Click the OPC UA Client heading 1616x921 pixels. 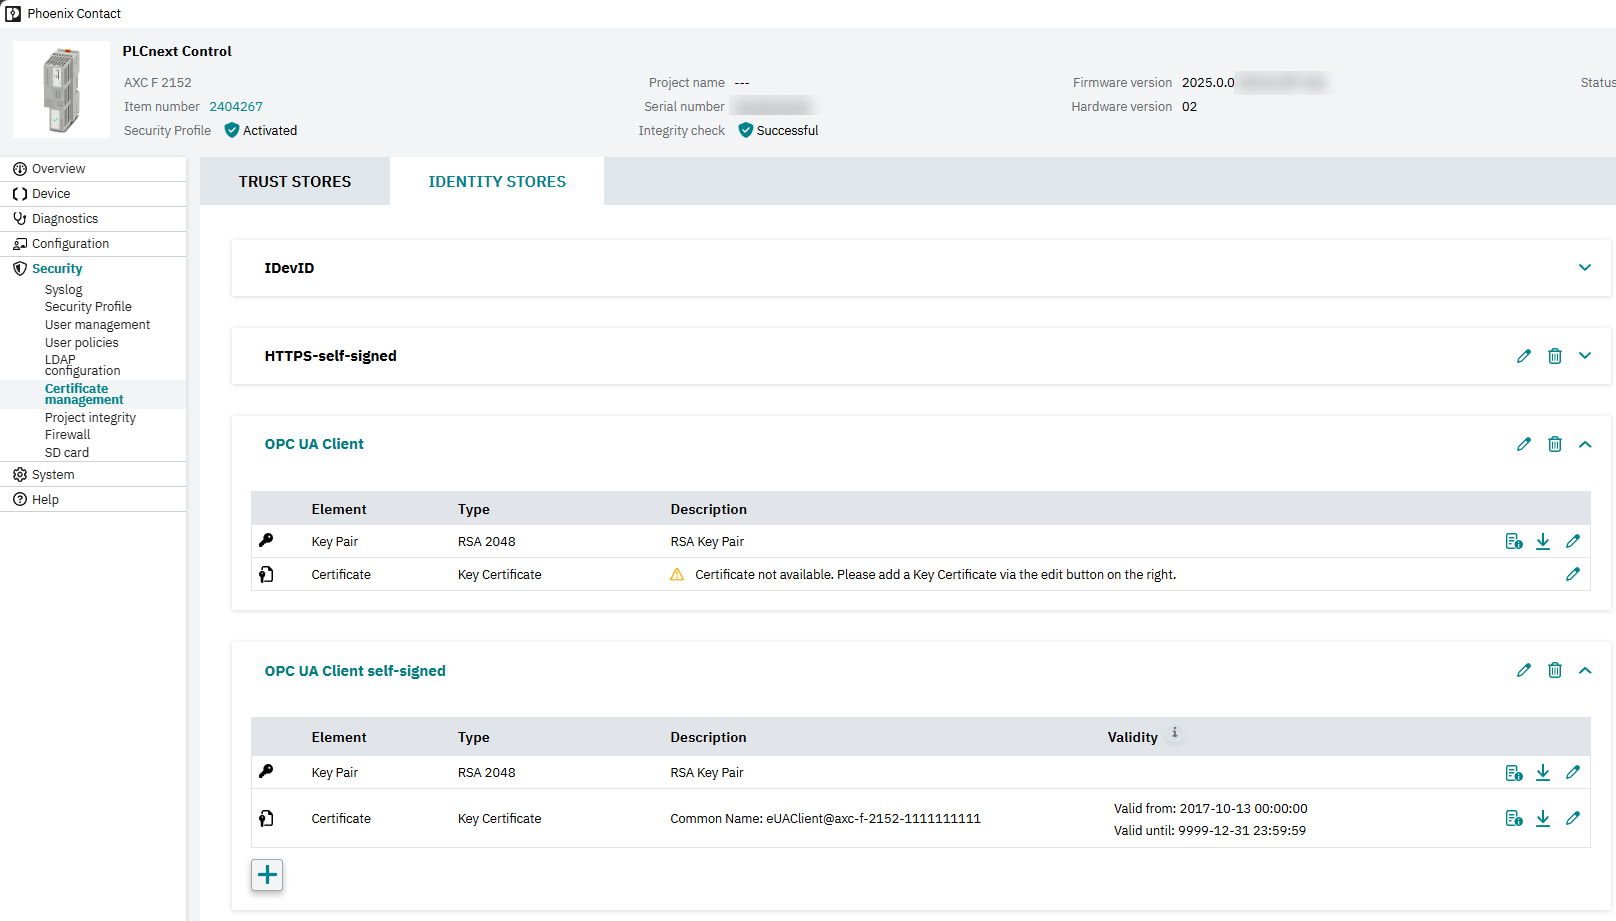coord(314,444)
